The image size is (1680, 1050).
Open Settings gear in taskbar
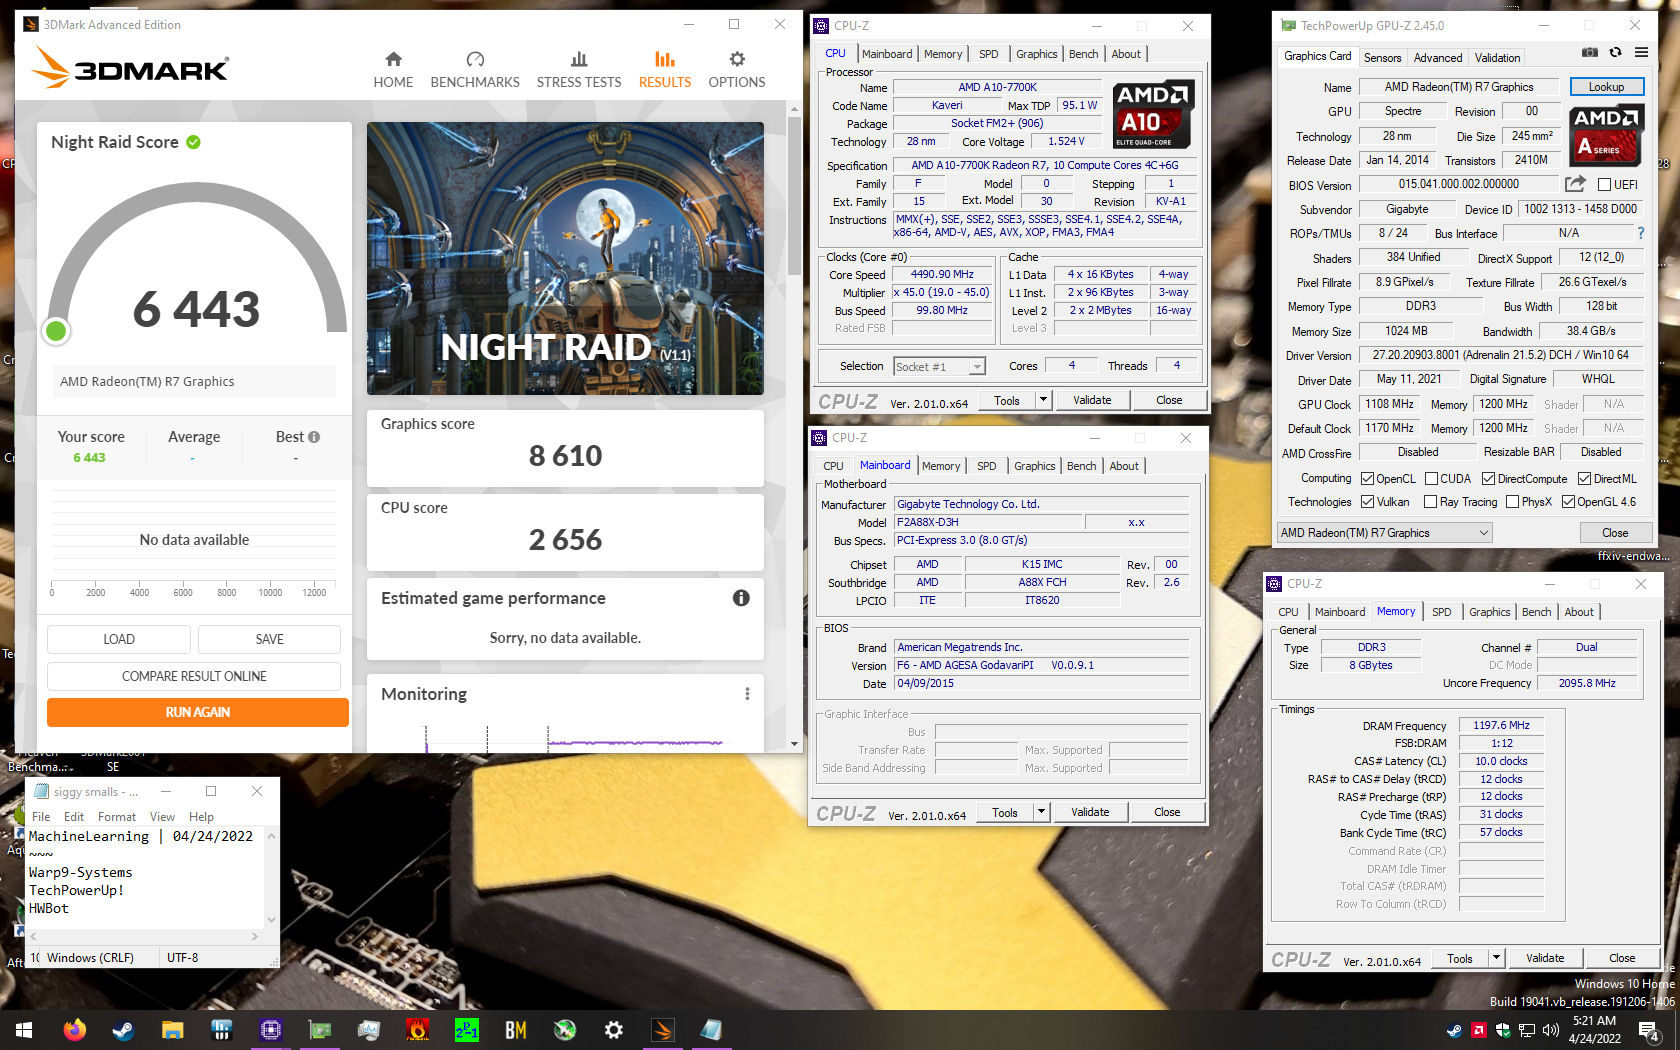pos(614,1030)
